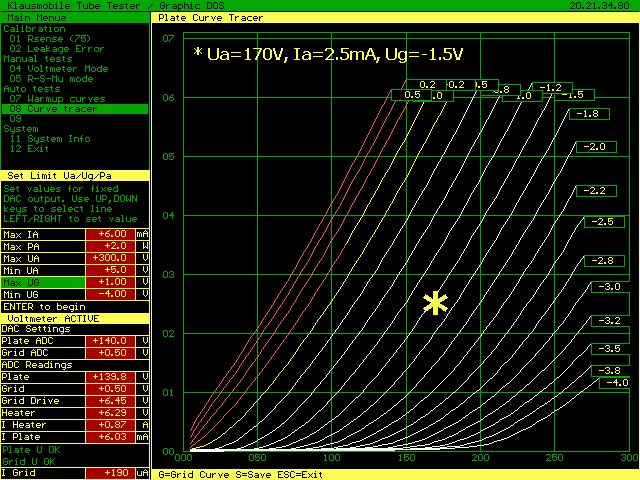Click the Grid Drive reading +6.45
640x480 pixels.
pos(110,401)
